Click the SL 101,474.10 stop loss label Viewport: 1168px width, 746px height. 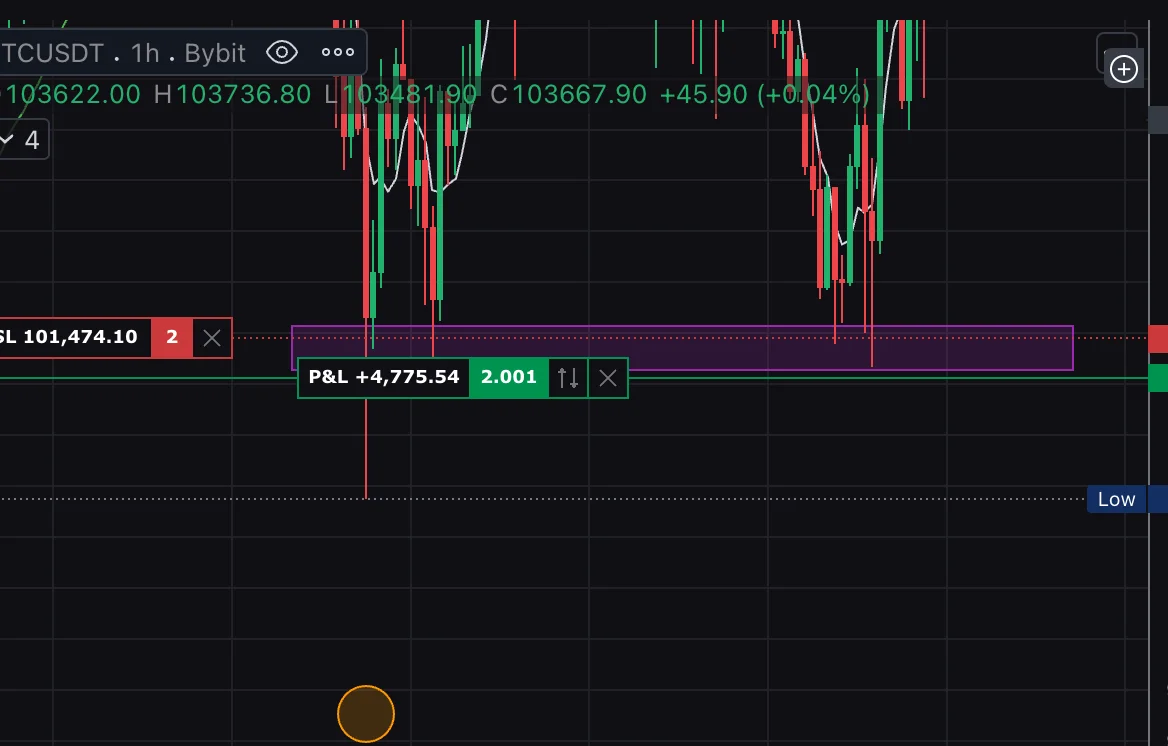click(74, 337)
